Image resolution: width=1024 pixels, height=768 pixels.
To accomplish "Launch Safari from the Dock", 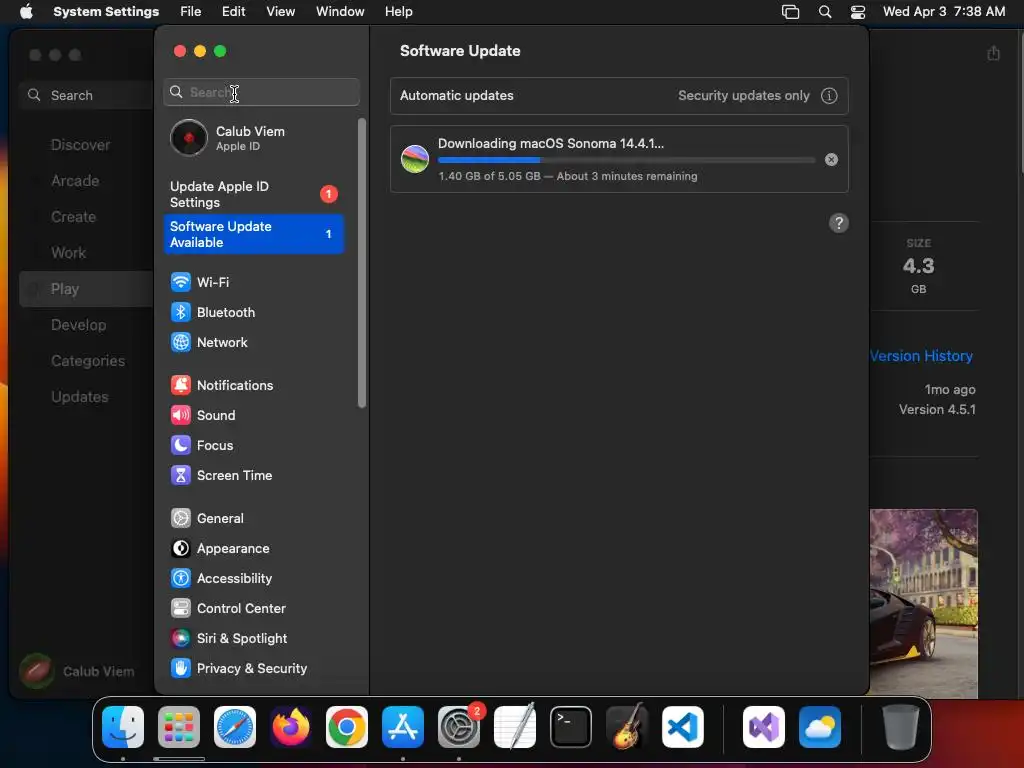I will point(235,727).
